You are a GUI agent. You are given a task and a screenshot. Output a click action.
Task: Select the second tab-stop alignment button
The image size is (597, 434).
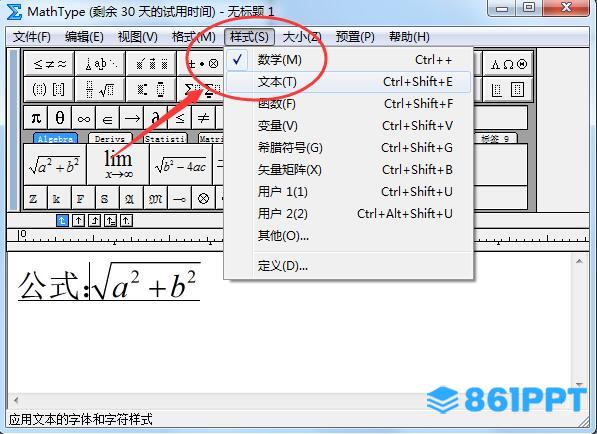(x=78, y=220)
